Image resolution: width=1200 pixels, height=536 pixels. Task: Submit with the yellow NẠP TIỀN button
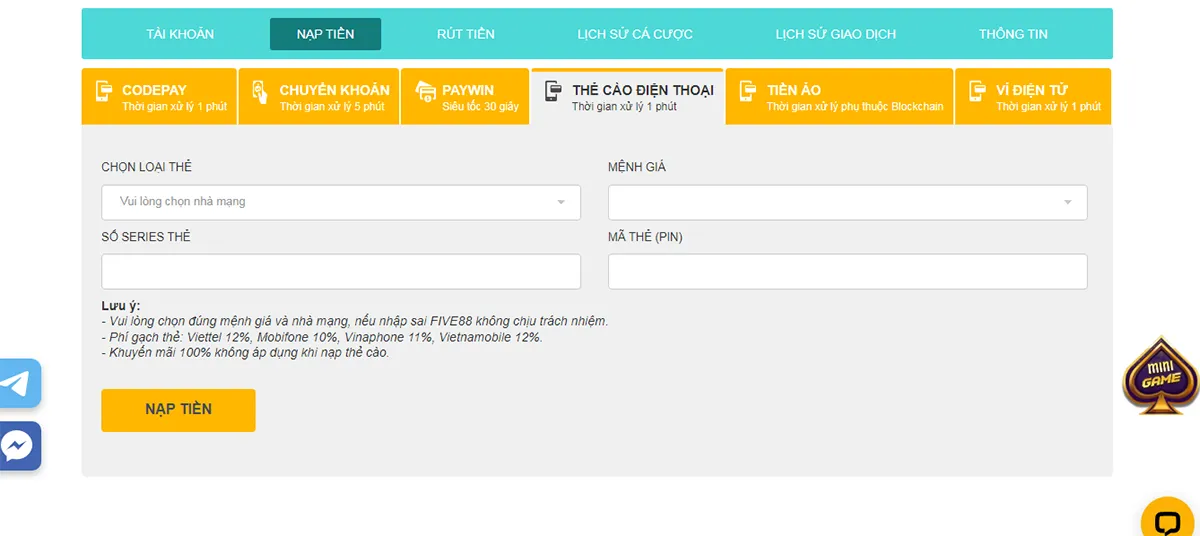pos(178,410)
